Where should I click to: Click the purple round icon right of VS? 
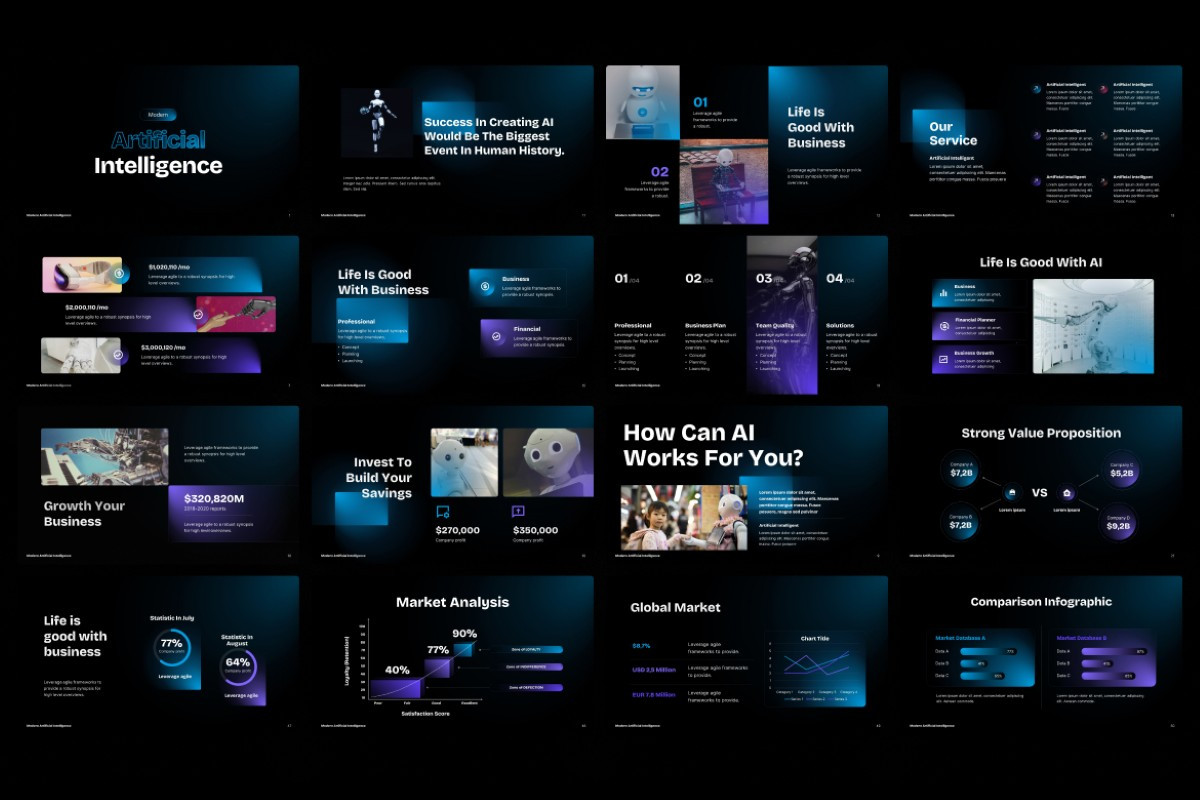(x=1067, y=493)
